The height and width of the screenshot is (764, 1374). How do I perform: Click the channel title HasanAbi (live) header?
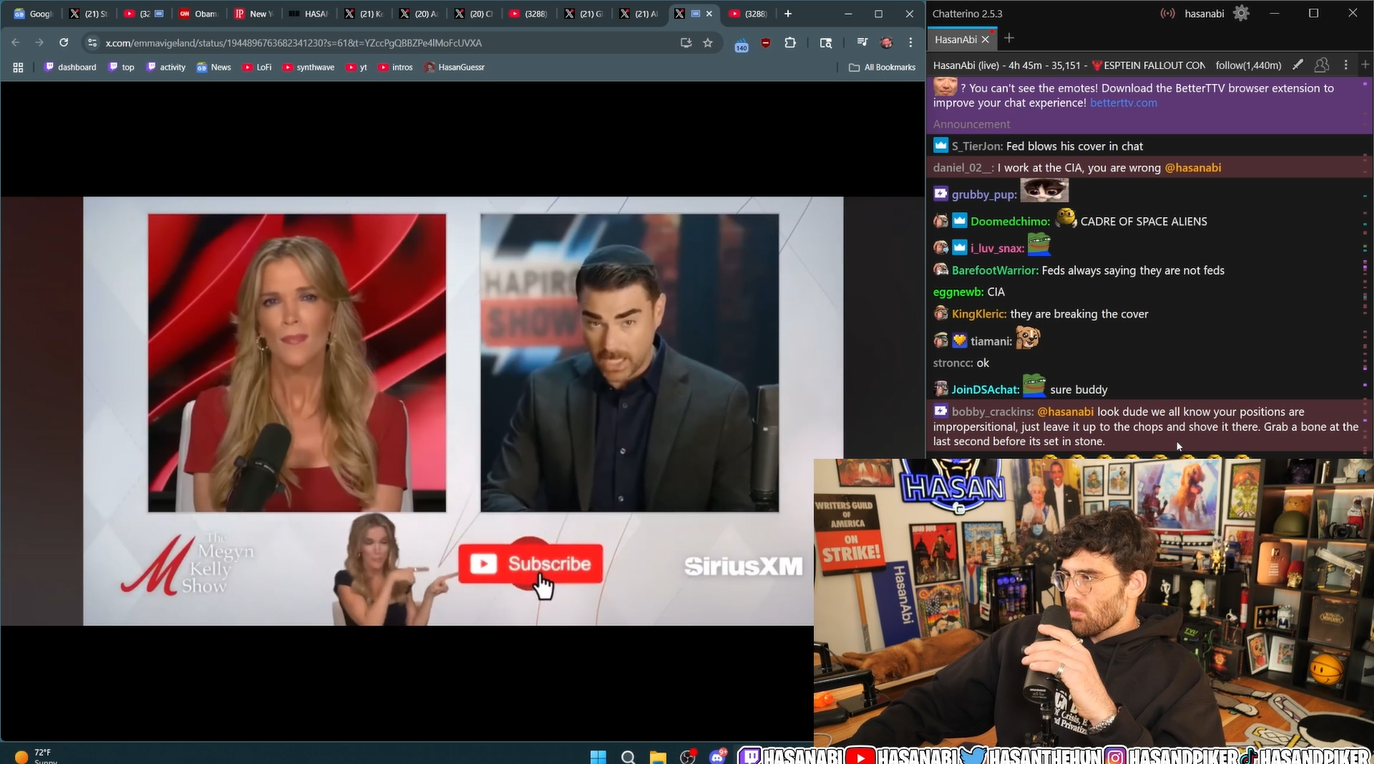coord(1068,65)
